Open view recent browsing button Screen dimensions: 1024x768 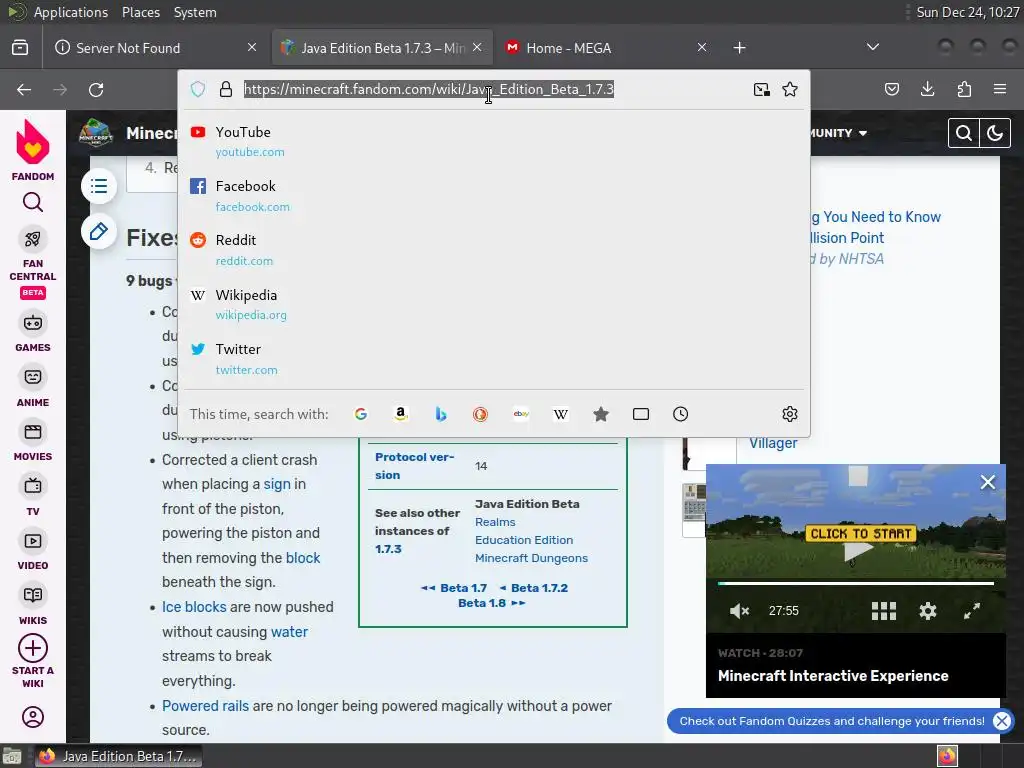pos(20,48)
